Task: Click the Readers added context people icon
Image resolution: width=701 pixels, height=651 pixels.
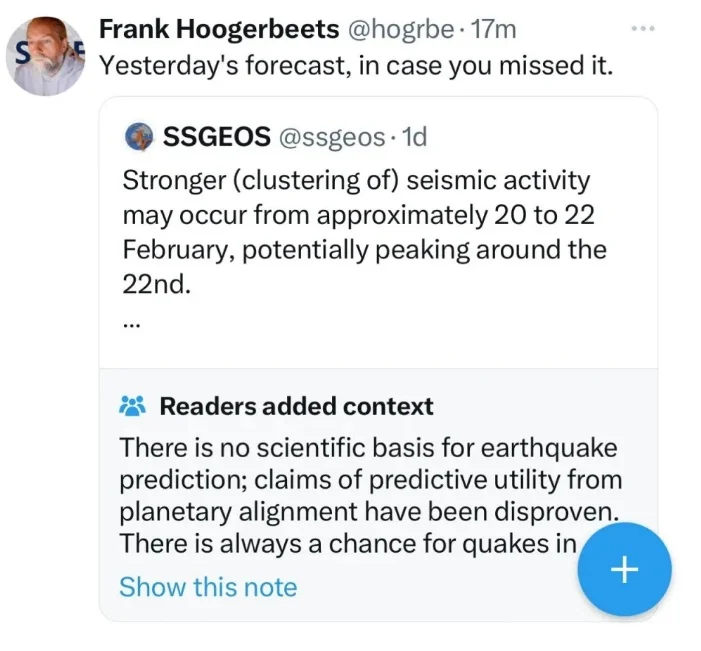Action: pos(133,406)
